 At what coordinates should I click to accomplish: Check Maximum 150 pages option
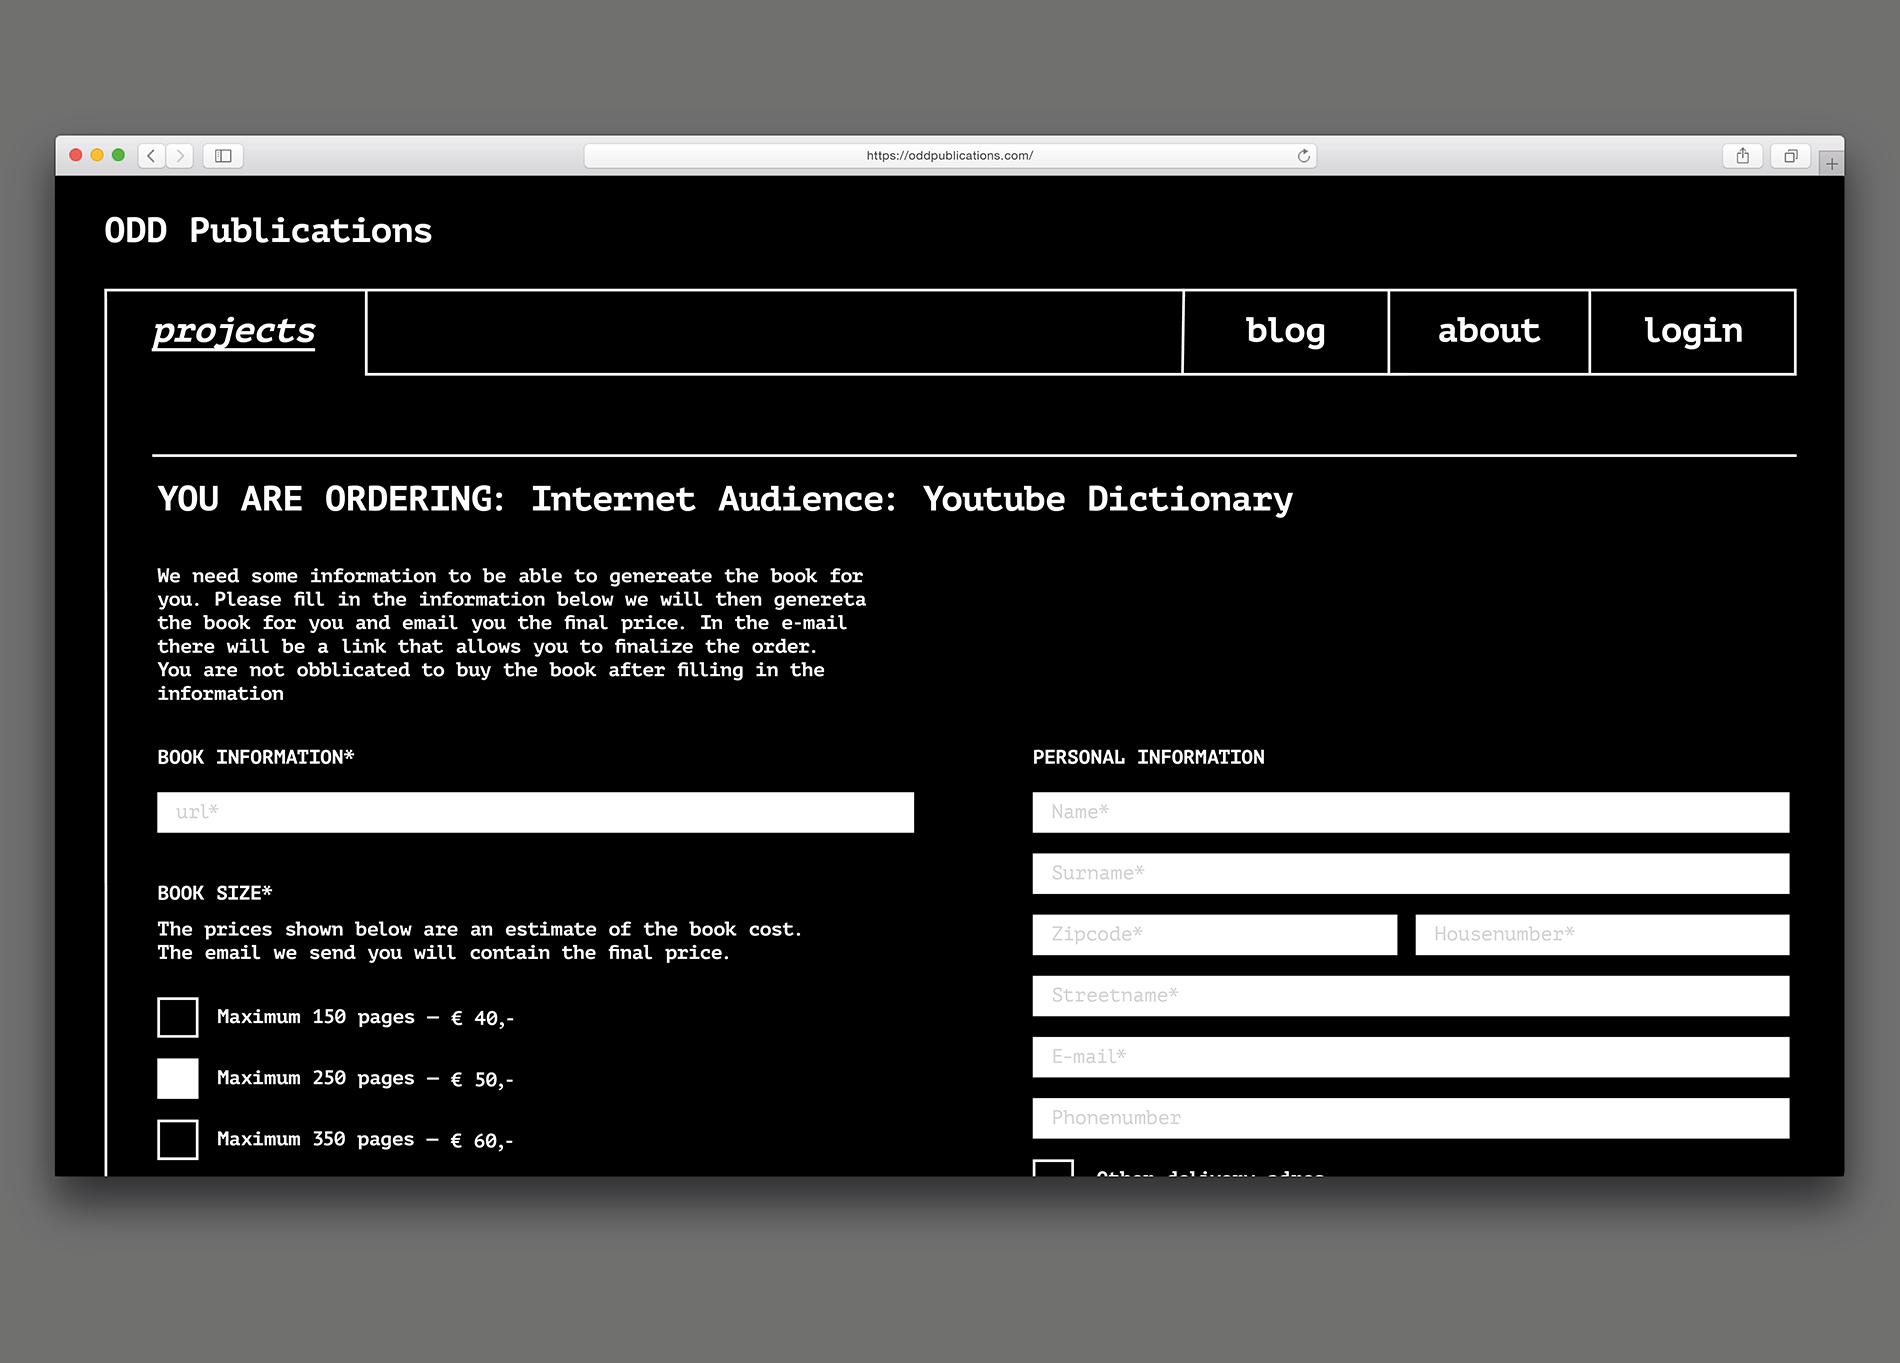click(178, 1017)
